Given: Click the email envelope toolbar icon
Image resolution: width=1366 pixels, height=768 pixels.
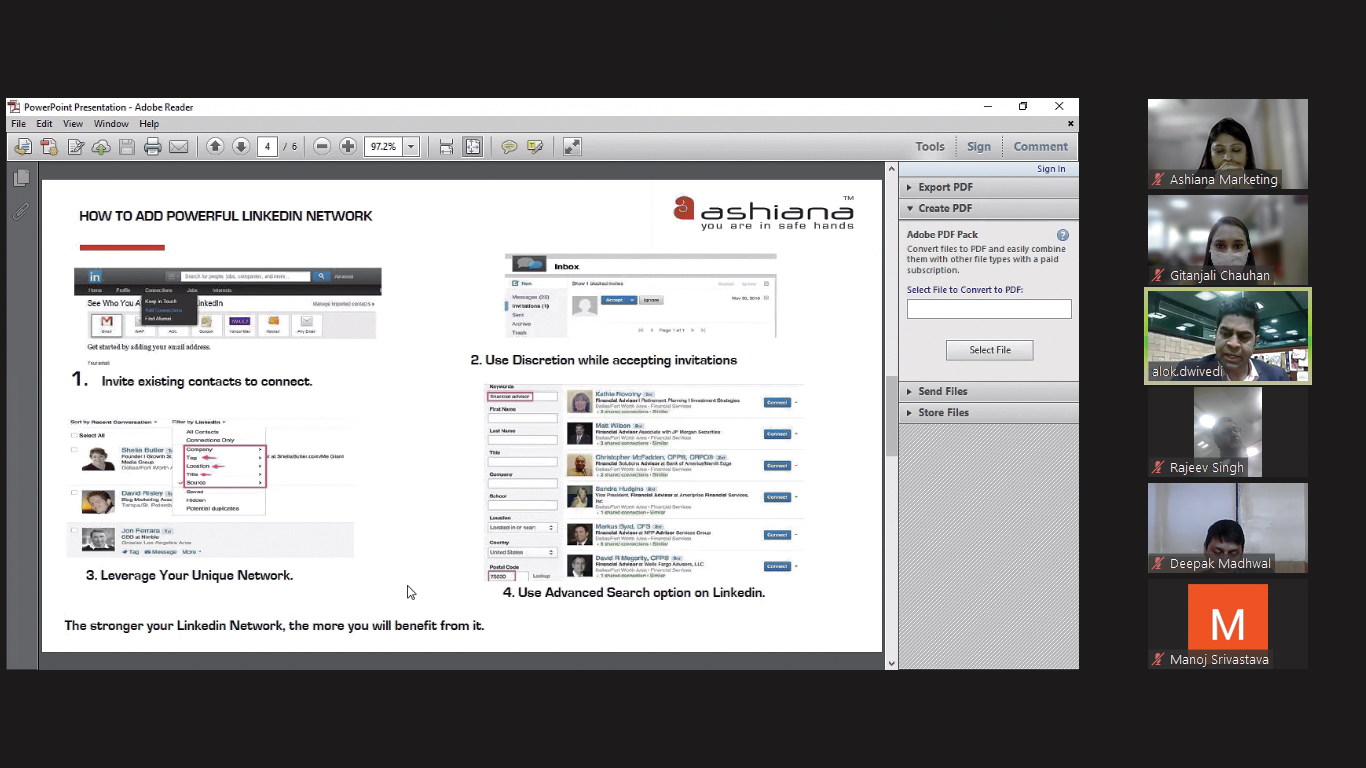Looking at the screenshot, I should [x=179, y=147].
